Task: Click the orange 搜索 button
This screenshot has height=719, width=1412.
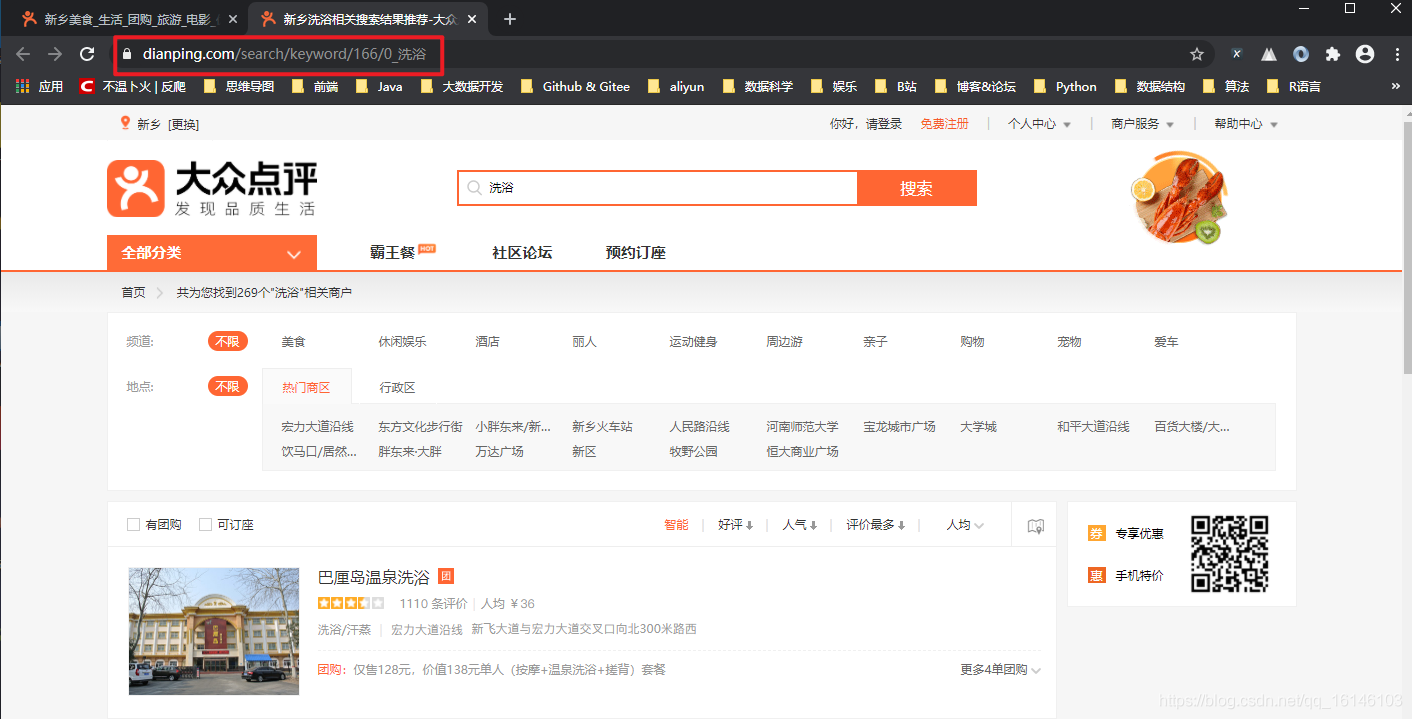Action: [917, 188]
